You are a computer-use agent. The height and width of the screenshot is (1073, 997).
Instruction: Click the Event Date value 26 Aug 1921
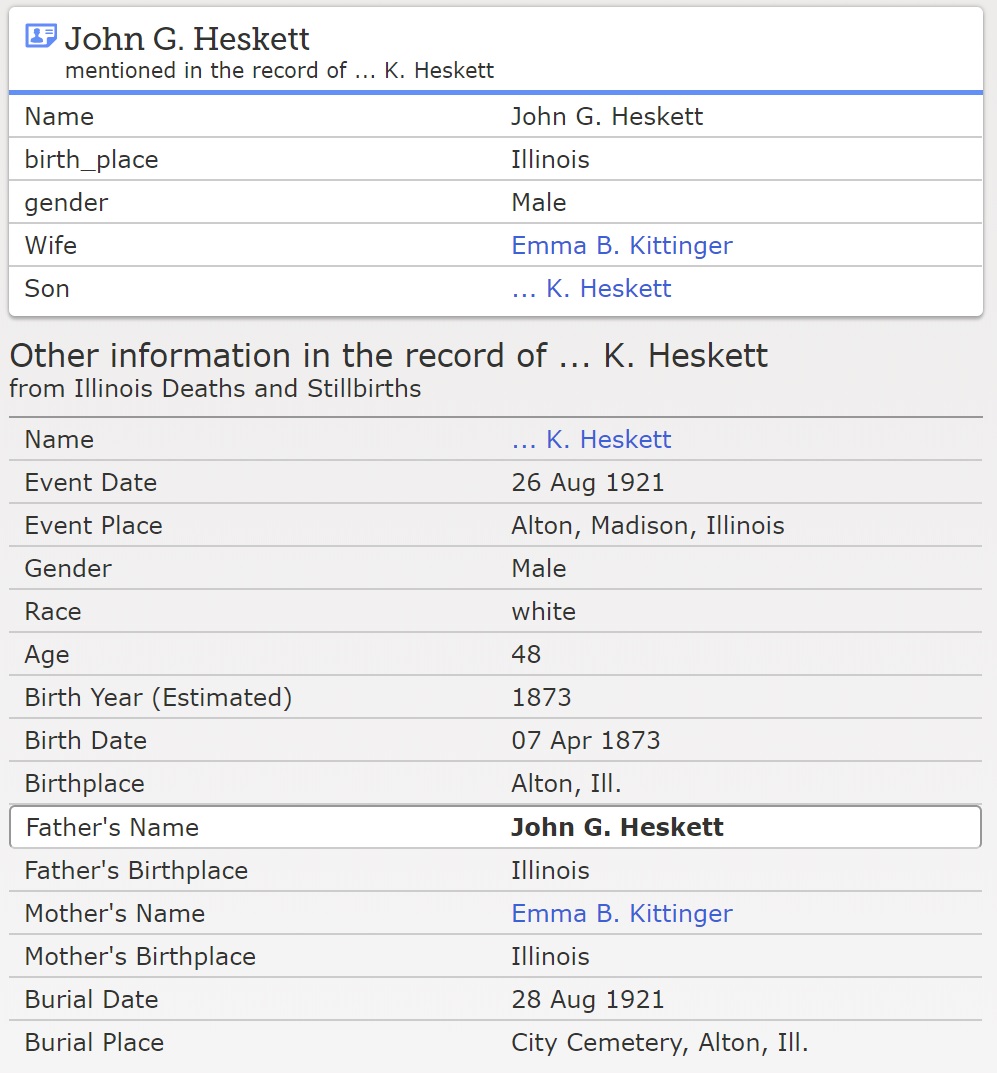[x=587, y=482]
